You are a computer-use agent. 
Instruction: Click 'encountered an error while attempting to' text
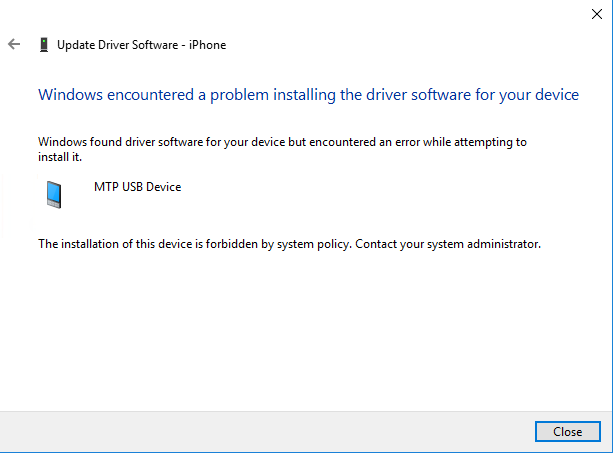tap(418, 142)
